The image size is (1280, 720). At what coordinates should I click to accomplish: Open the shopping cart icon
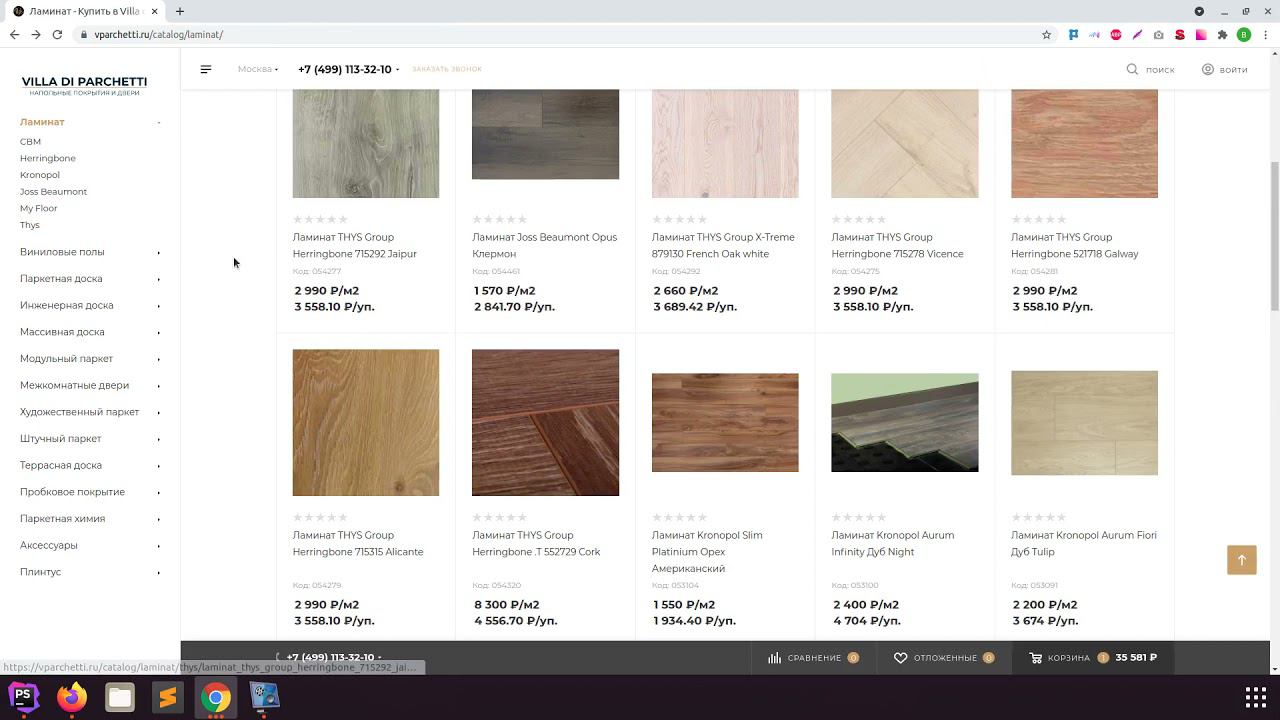click(x=1035, y=658)
